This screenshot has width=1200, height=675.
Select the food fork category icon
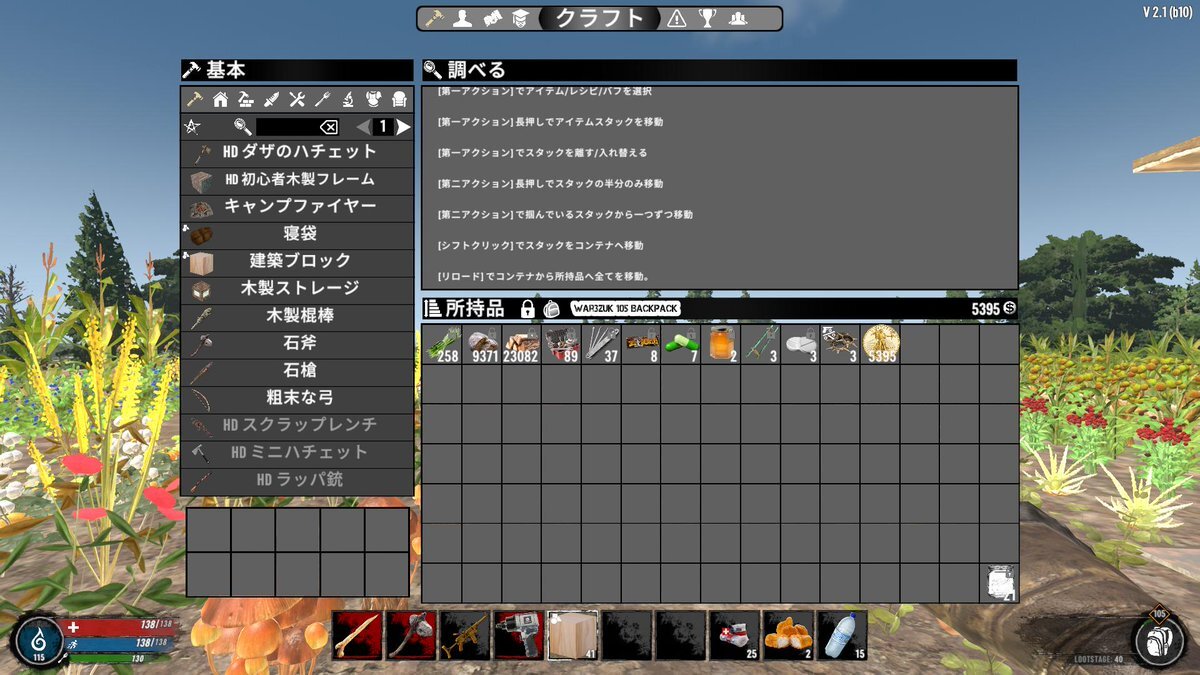click(x=322, y=99)
